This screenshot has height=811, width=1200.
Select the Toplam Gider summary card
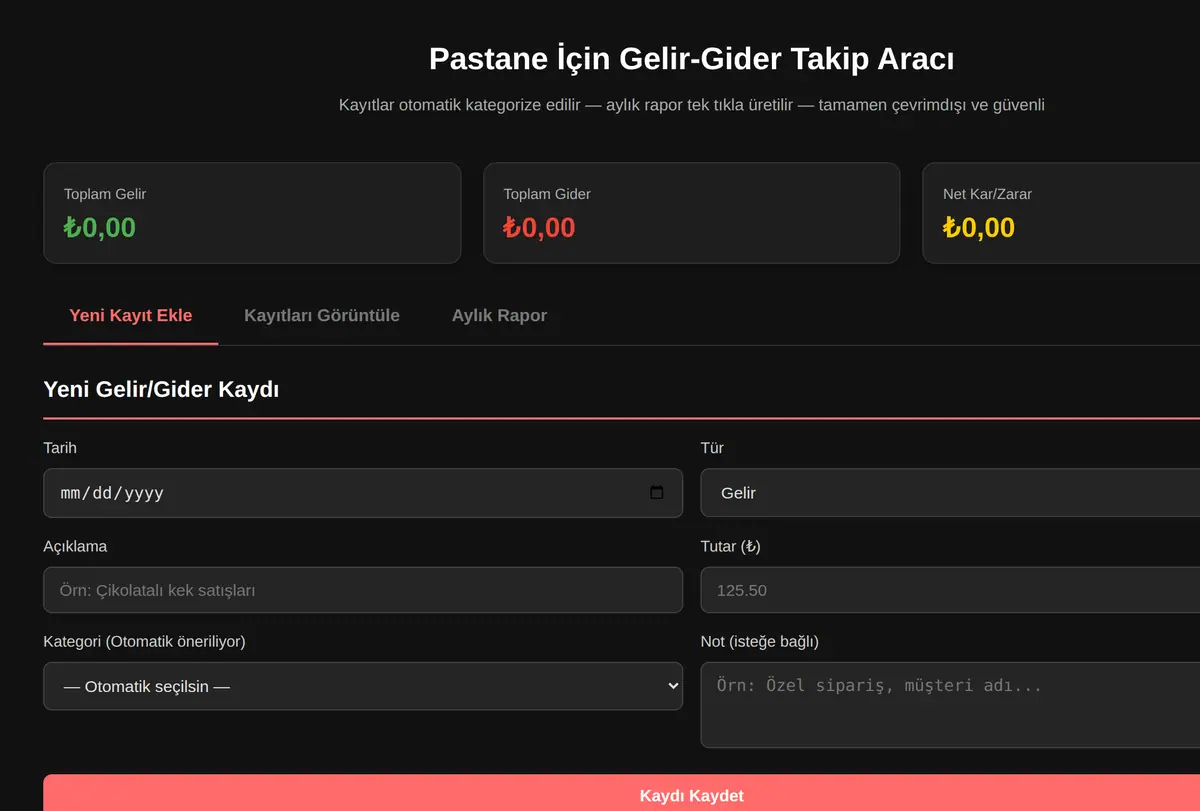coord(692,213)
